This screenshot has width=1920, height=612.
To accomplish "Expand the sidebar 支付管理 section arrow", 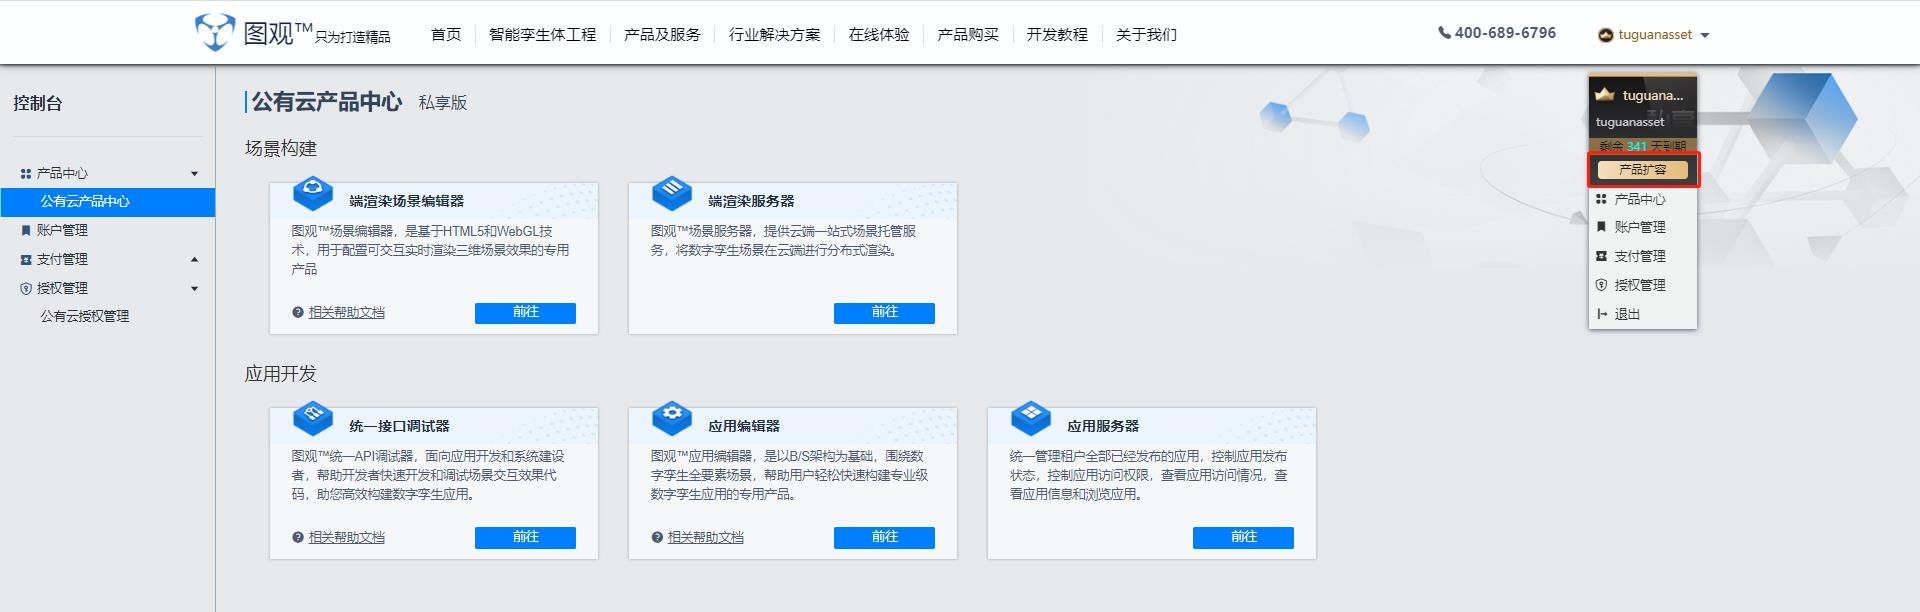I will (x=194, y=260).
